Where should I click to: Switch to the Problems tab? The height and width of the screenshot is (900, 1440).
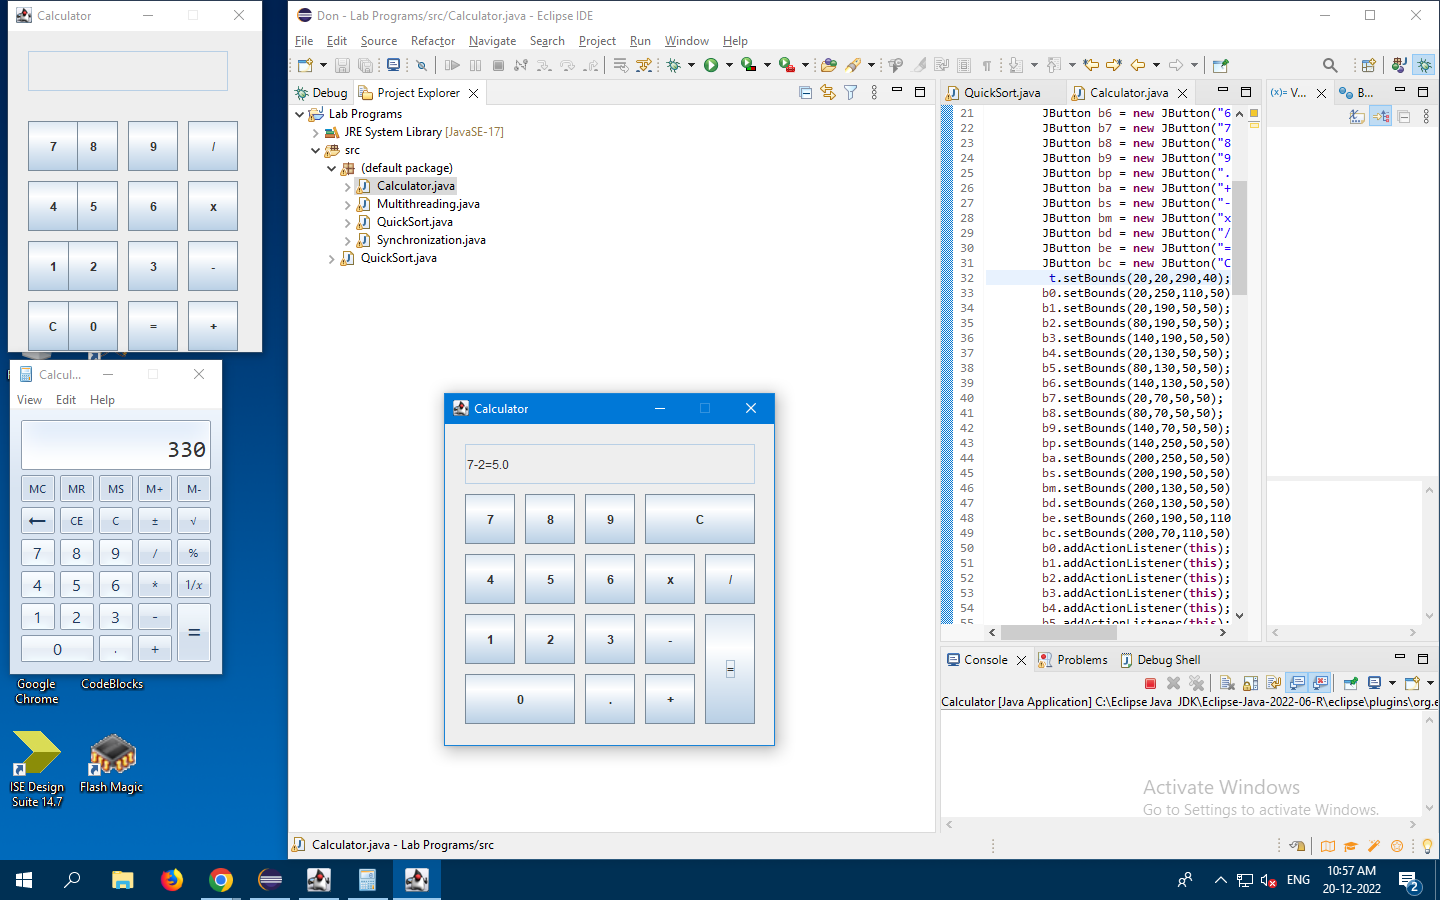pyautogui.click(x=1072, y=660)
